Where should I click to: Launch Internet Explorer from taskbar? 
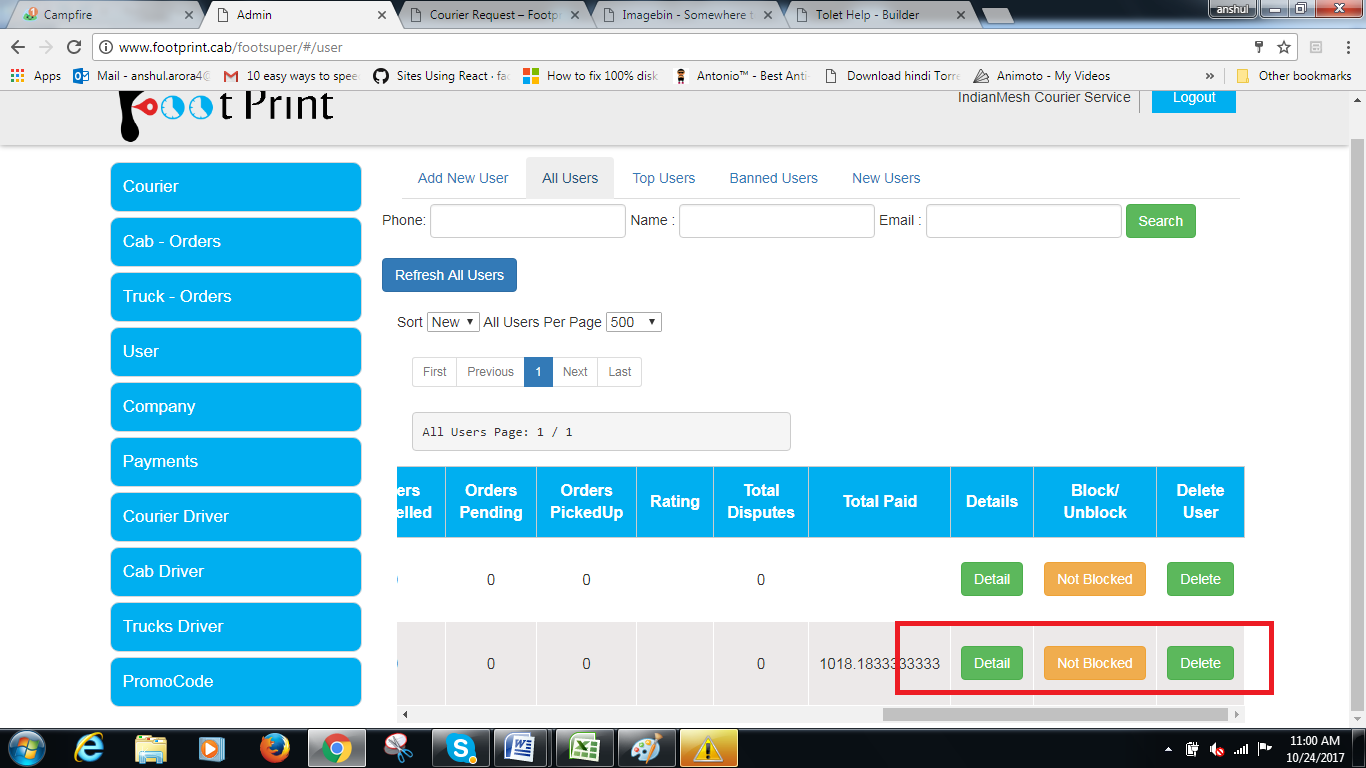click(x=90, y=748)
